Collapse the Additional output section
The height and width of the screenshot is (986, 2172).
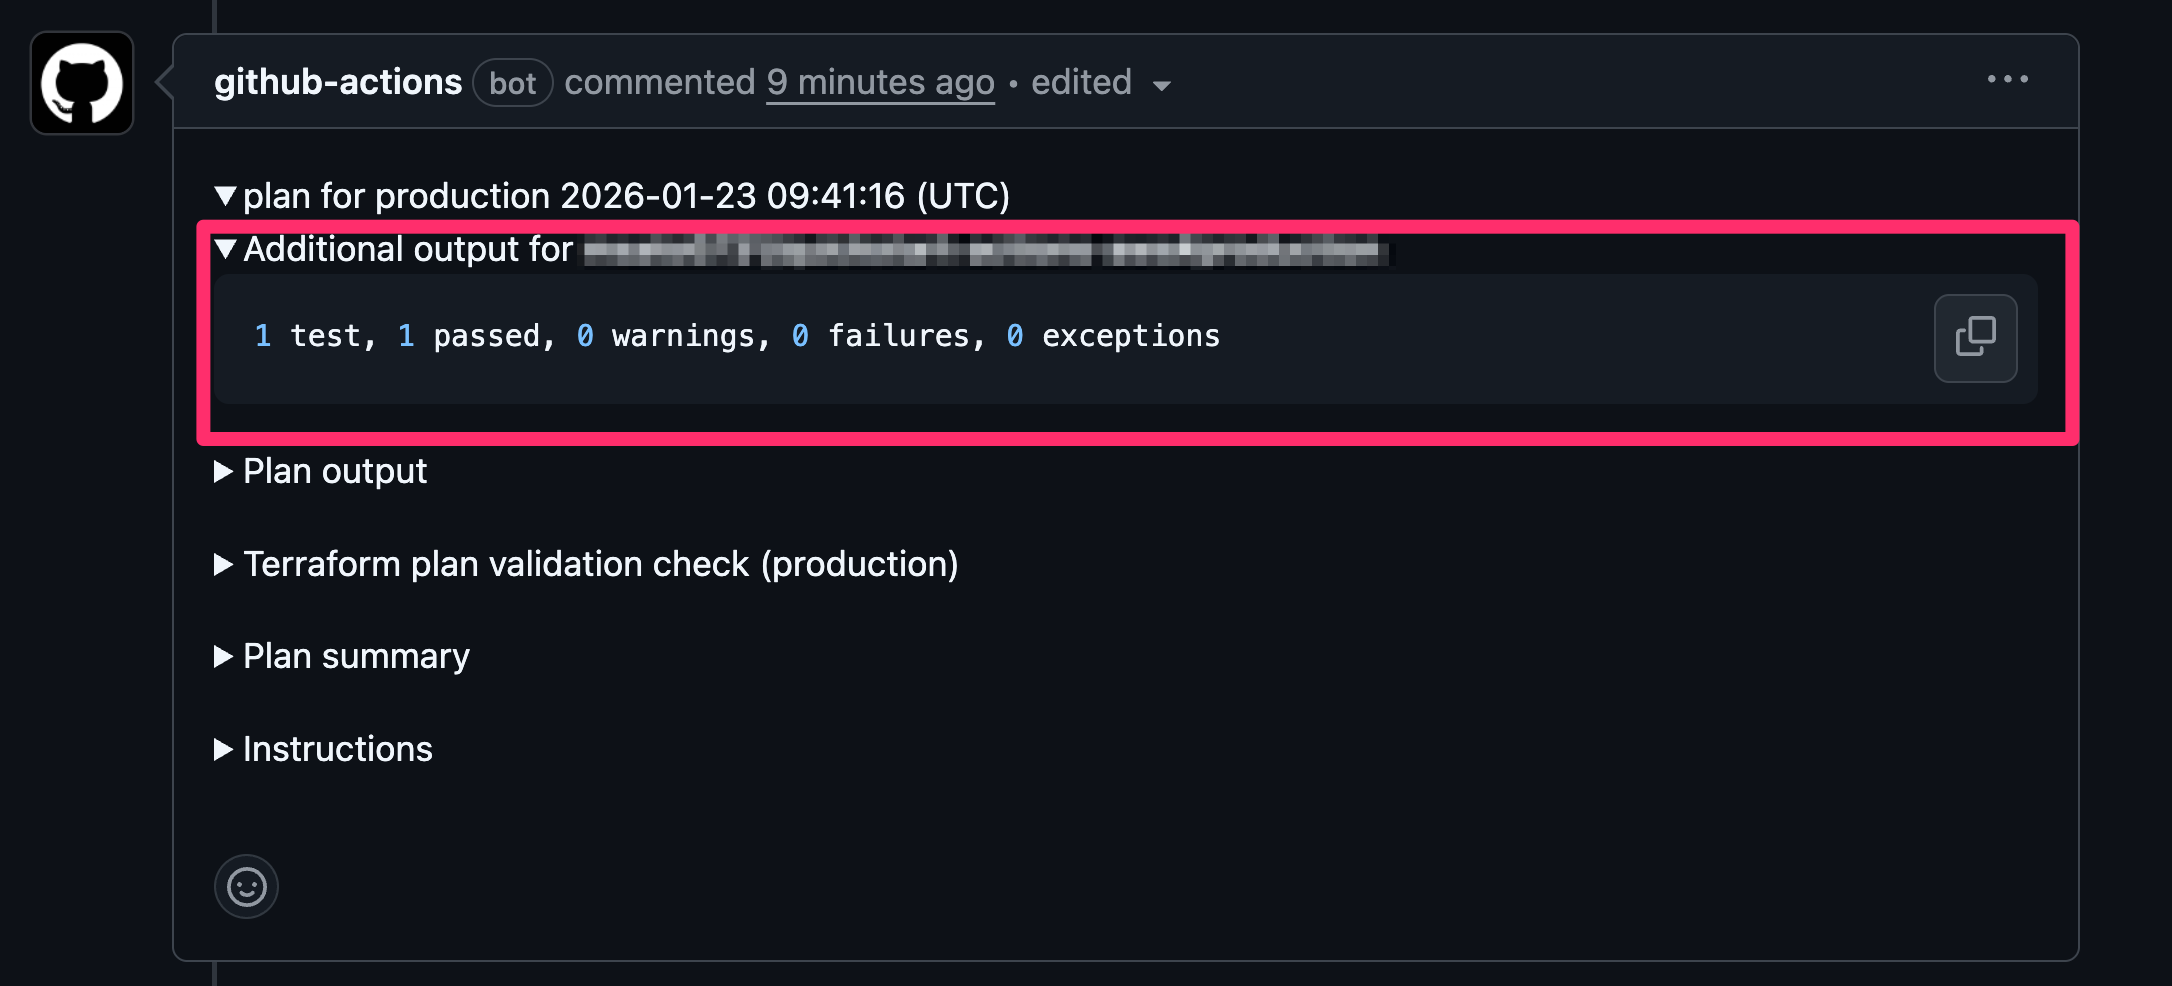point(227,250)
